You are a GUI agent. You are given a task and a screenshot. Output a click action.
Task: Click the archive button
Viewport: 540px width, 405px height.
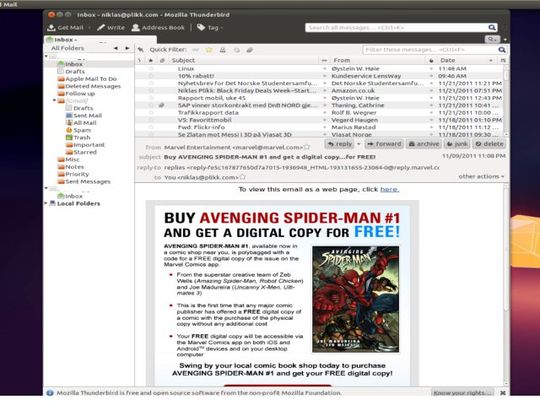point(424,144)
